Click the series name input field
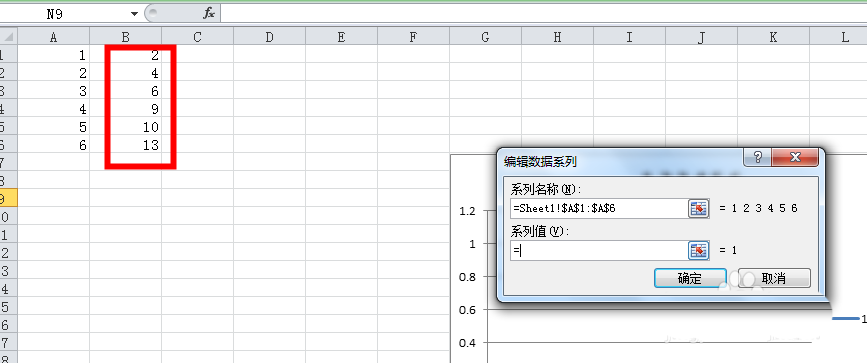Image resolution: width=867 pixels, height=363 pixels. 598,209
